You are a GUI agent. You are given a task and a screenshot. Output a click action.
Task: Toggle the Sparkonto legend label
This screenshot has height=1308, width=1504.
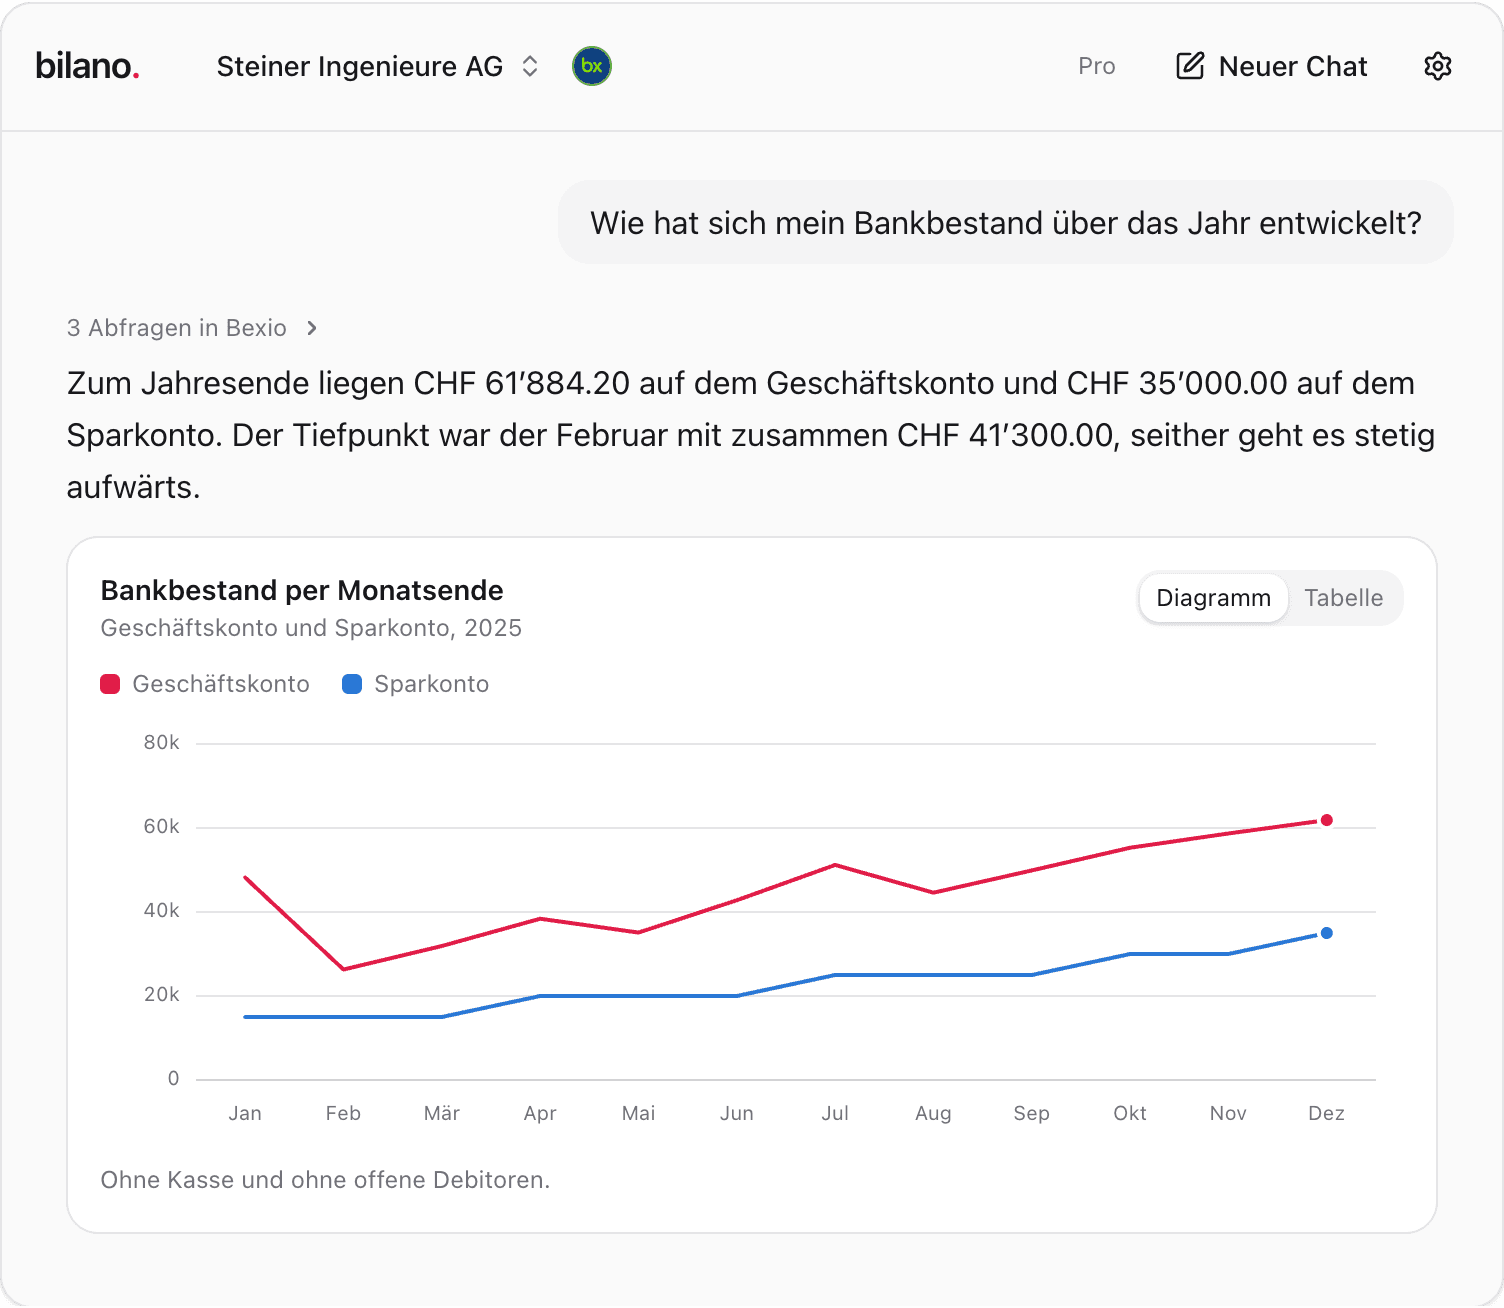tap(431, 684)
